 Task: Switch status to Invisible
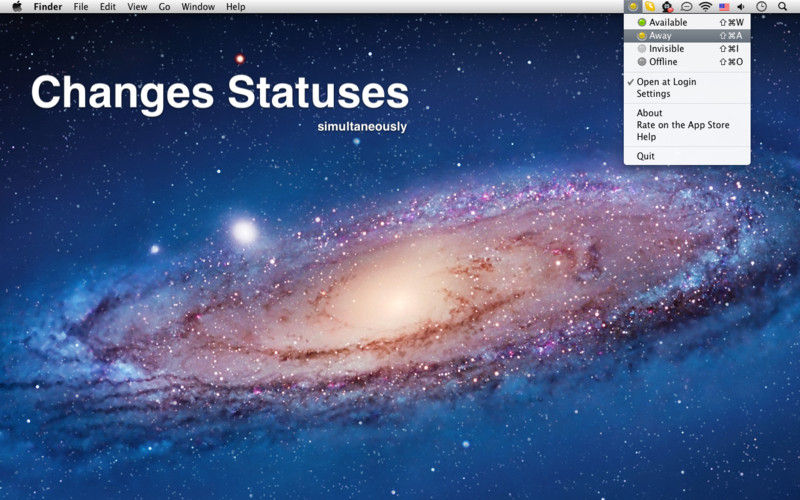point(687,48)
